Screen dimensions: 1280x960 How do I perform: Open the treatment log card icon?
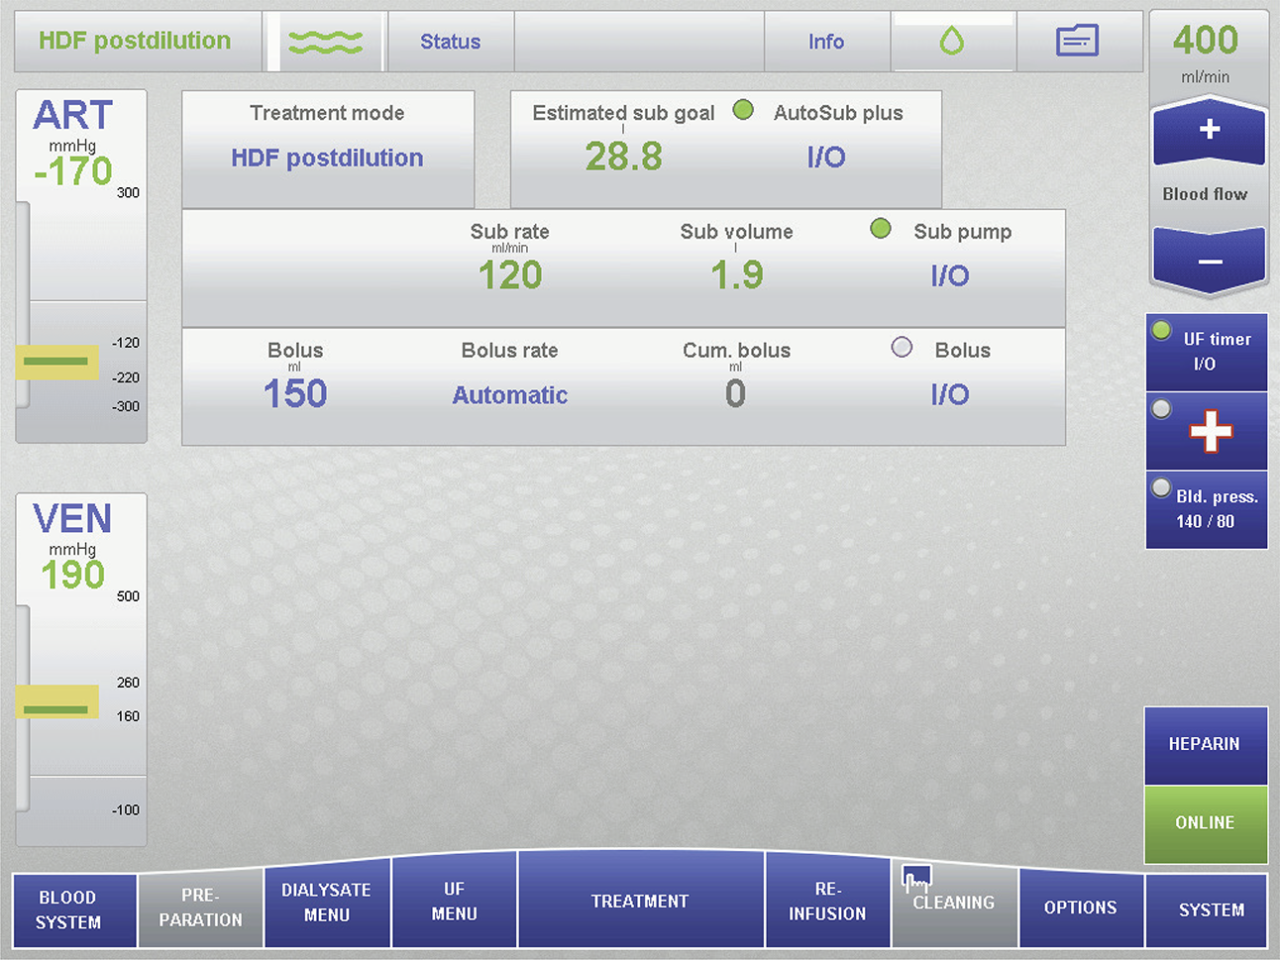point(1079,40)
